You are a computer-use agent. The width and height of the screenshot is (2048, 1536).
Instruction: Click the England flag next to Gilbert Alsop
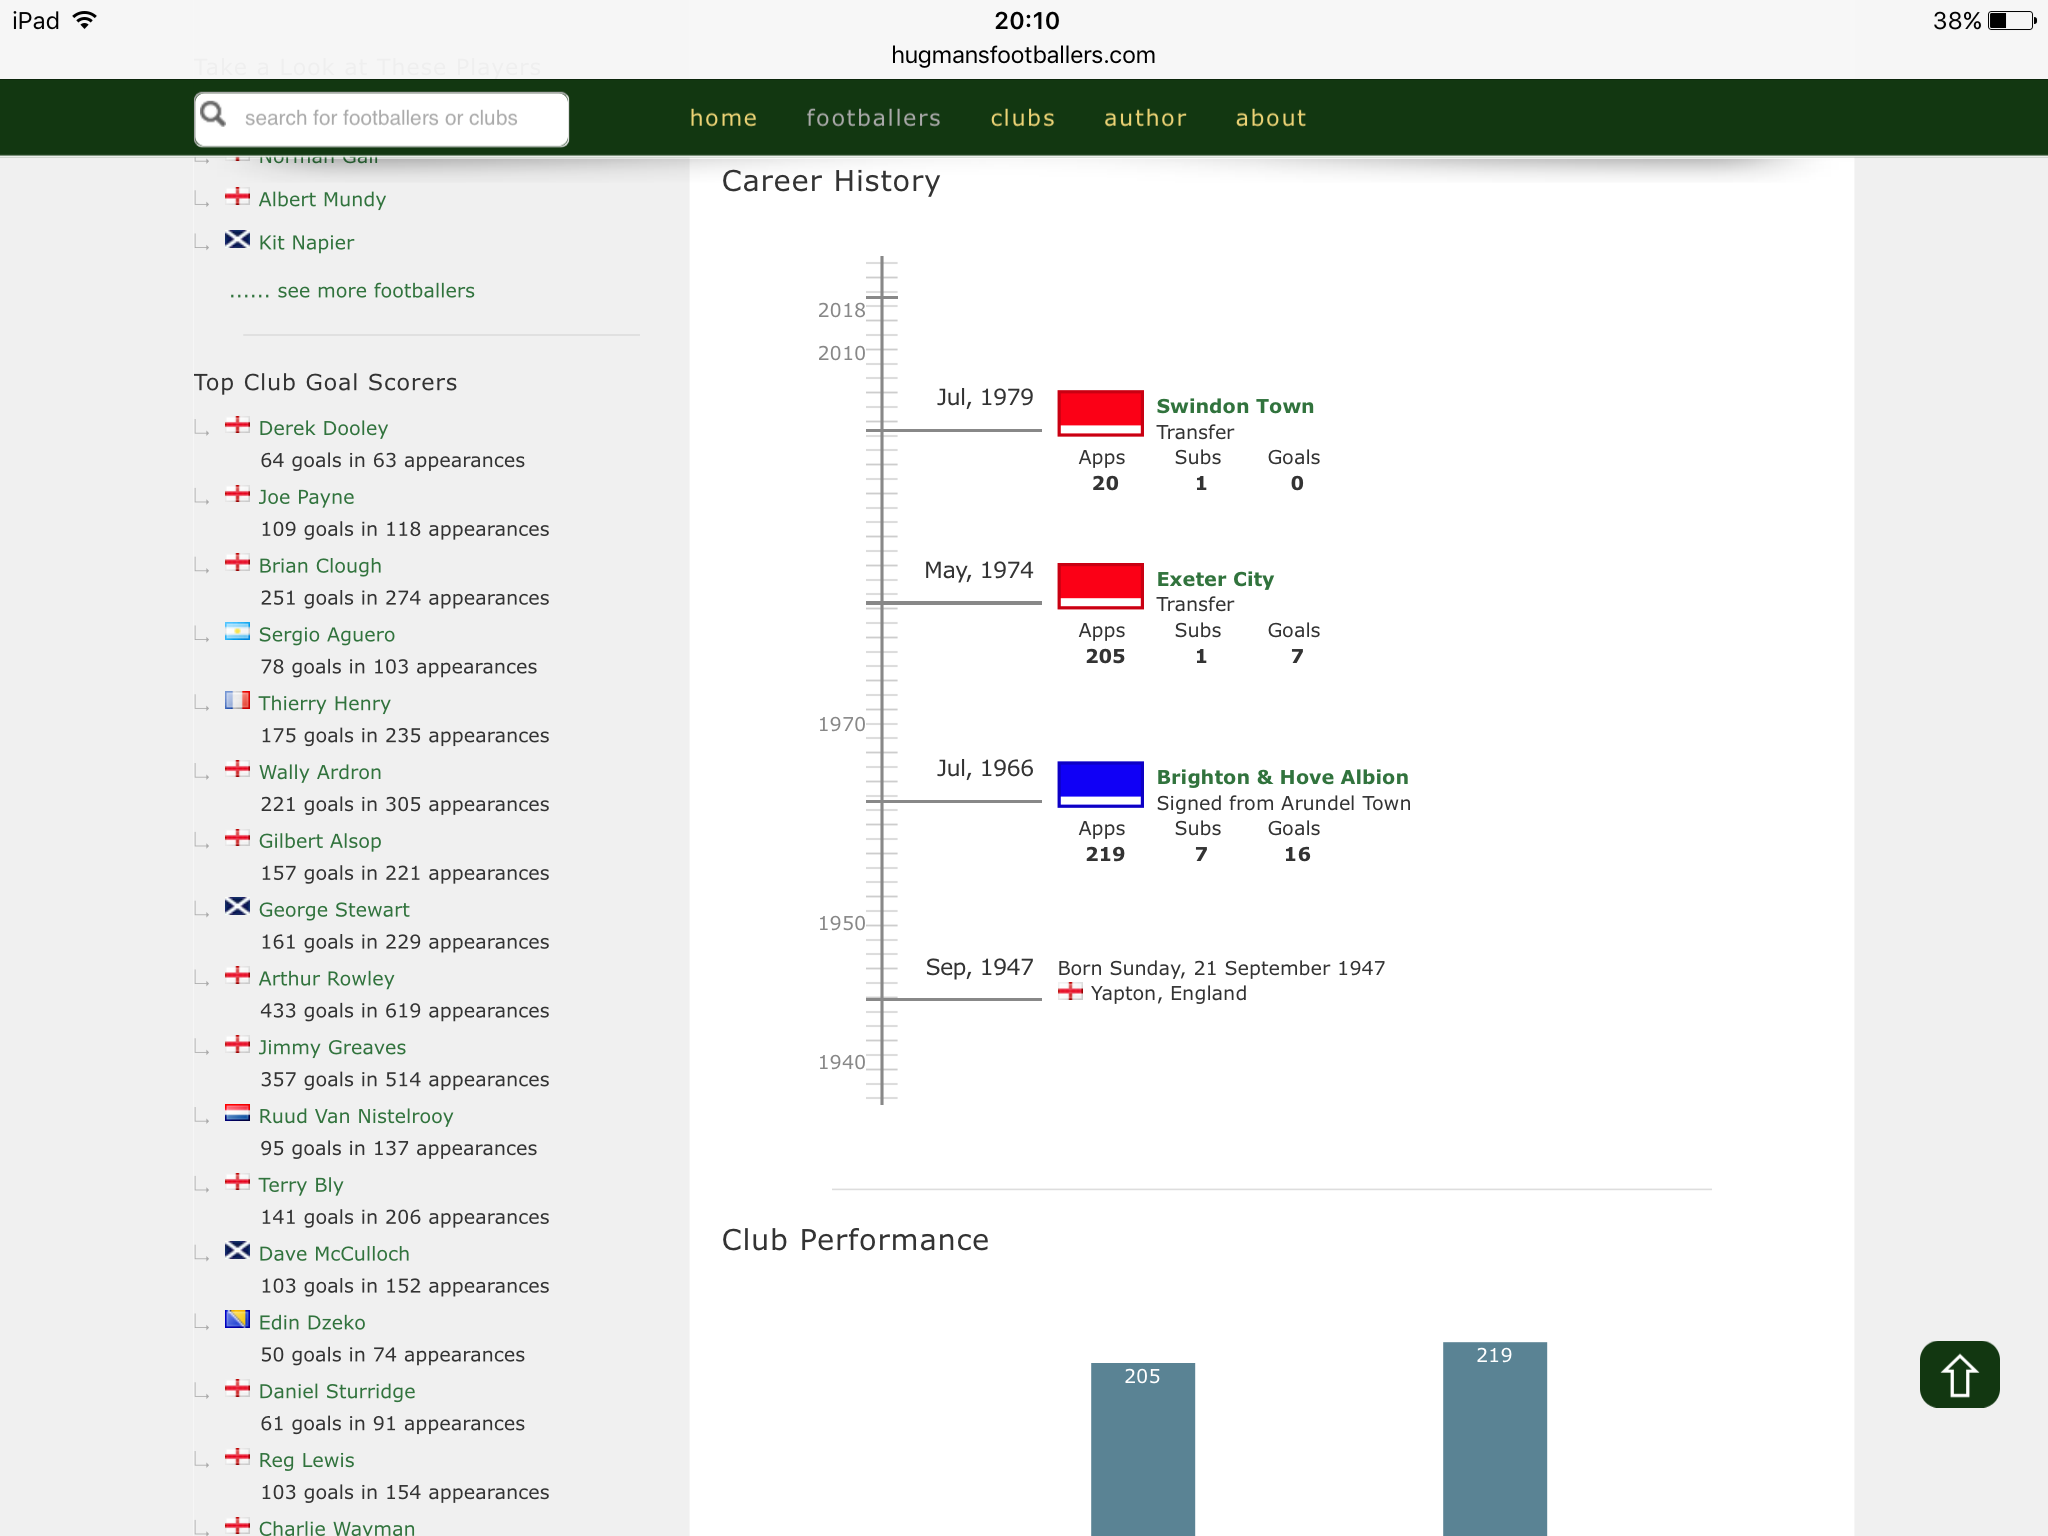click(237, 837)
